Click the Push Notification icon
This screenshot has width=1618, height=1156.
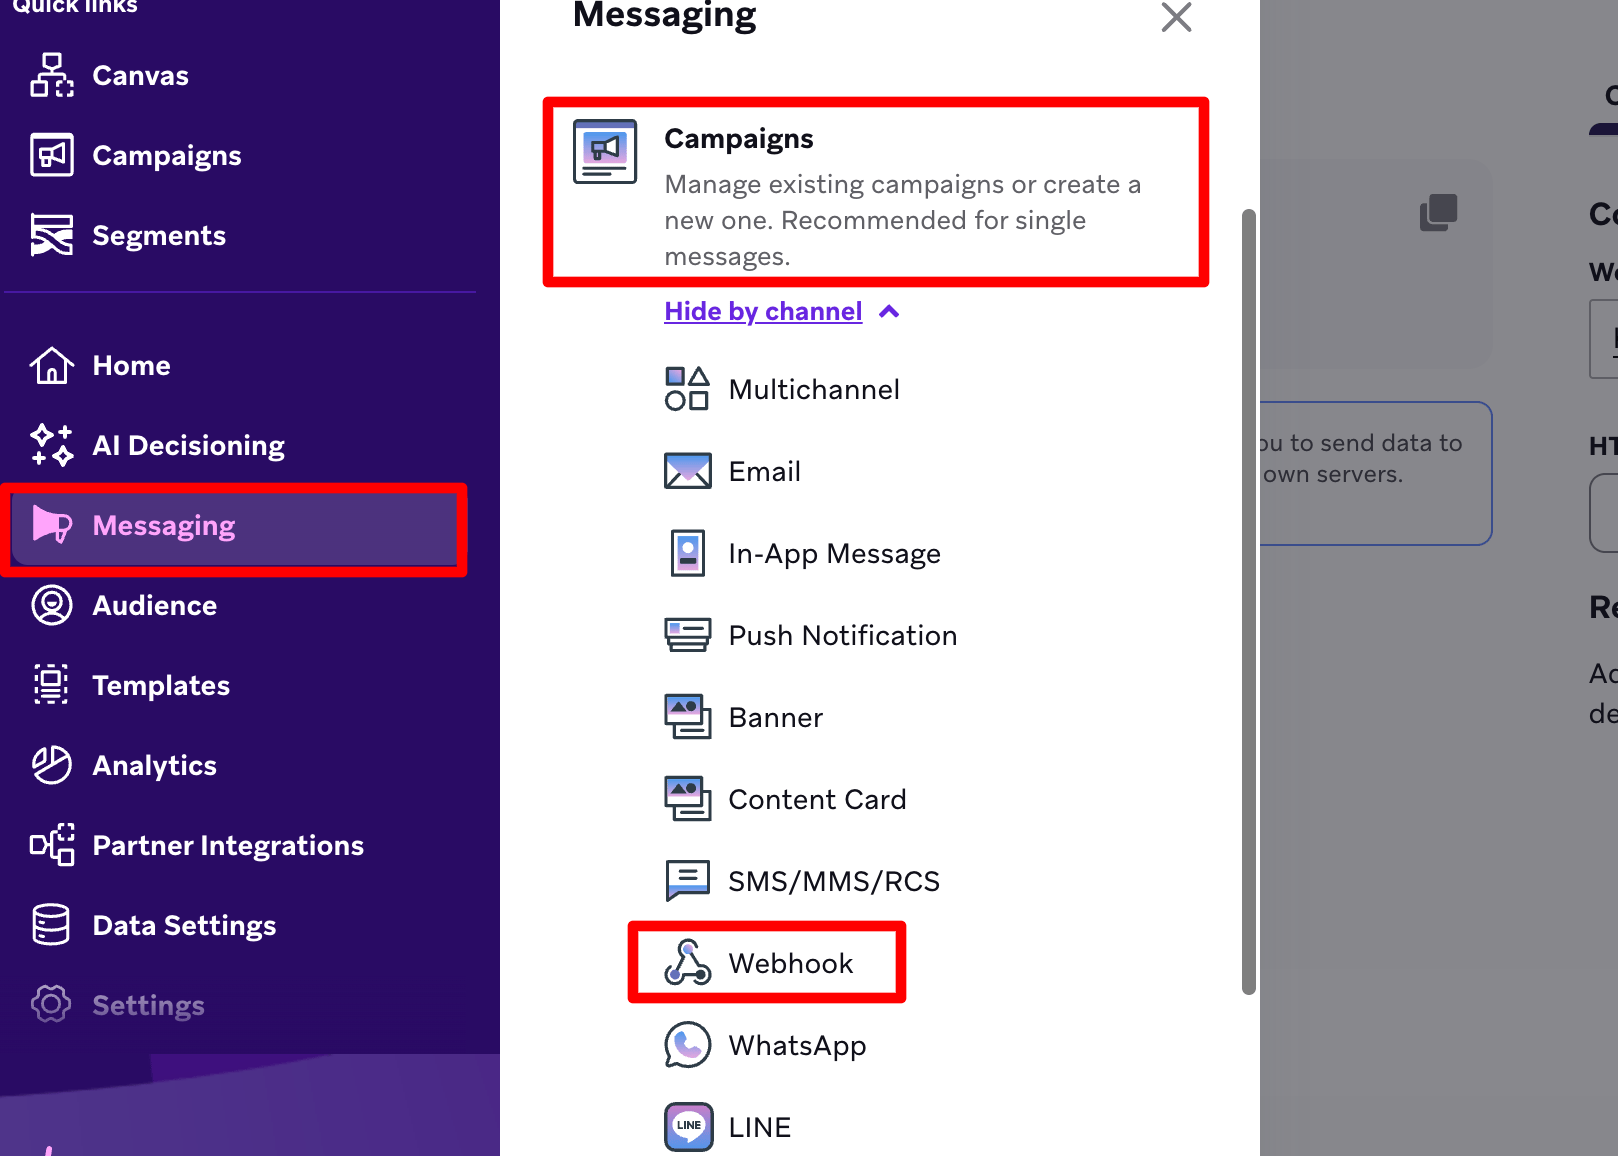coord(688,635)
